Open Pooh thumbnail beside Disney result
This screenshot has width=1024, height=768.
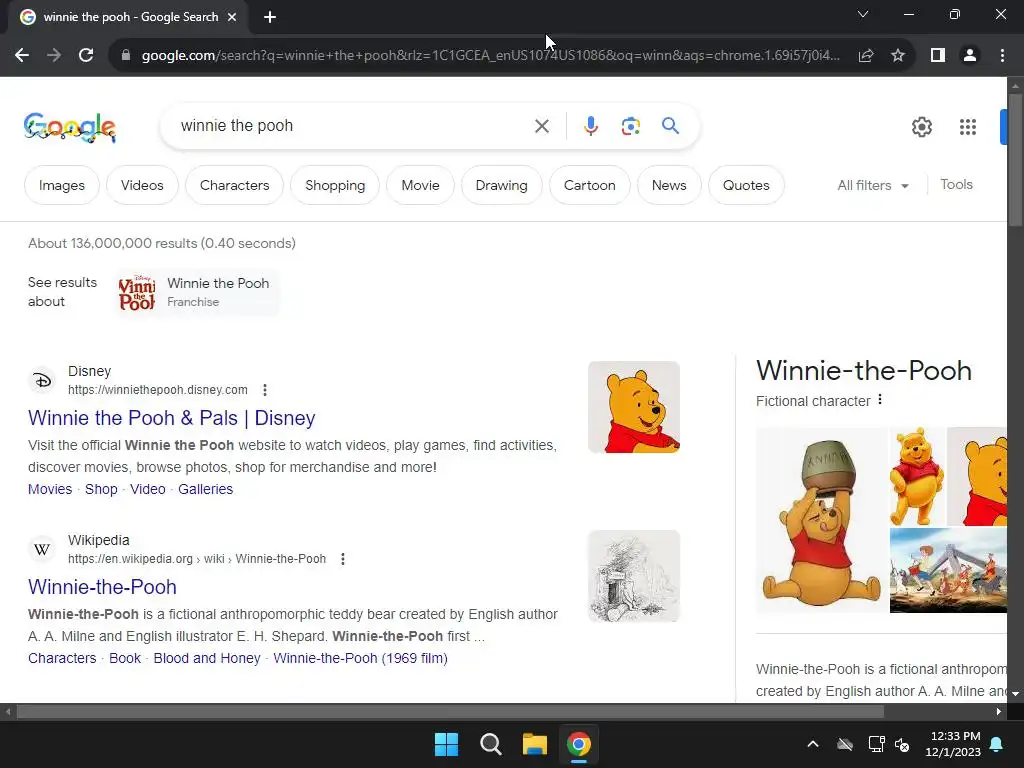633,407
